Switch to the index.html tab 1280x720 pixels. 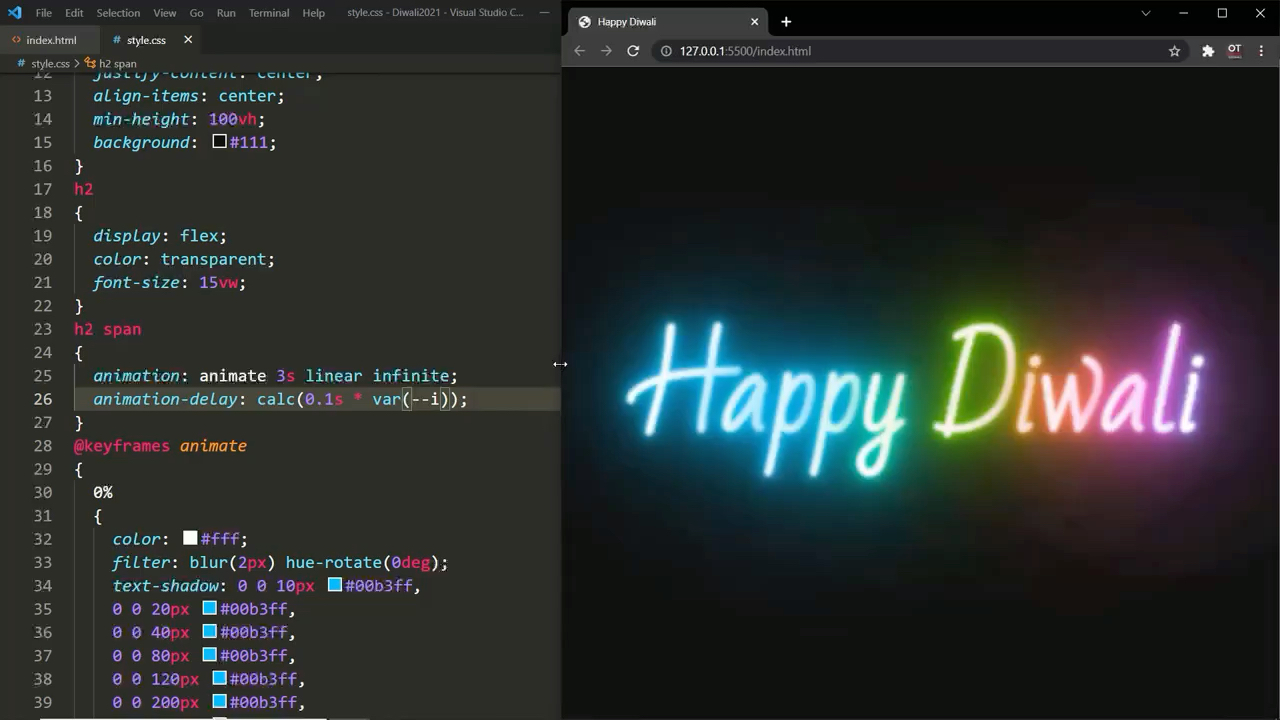51,40
